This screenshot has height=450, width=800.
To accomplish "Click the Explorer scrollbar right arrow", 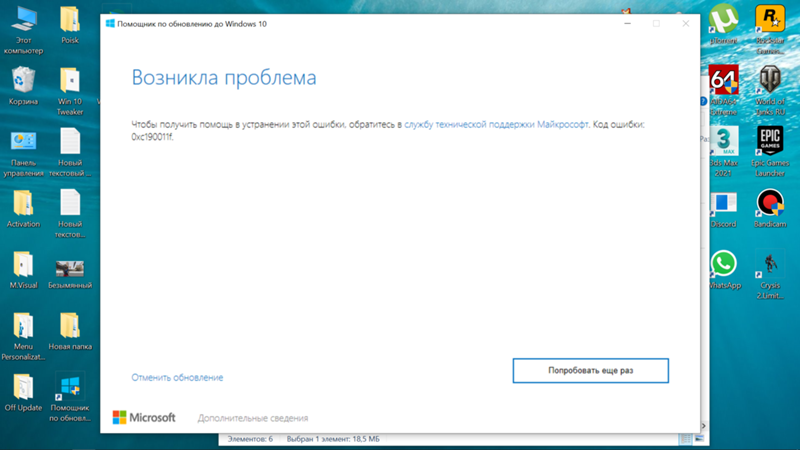I will click(704, 426).
